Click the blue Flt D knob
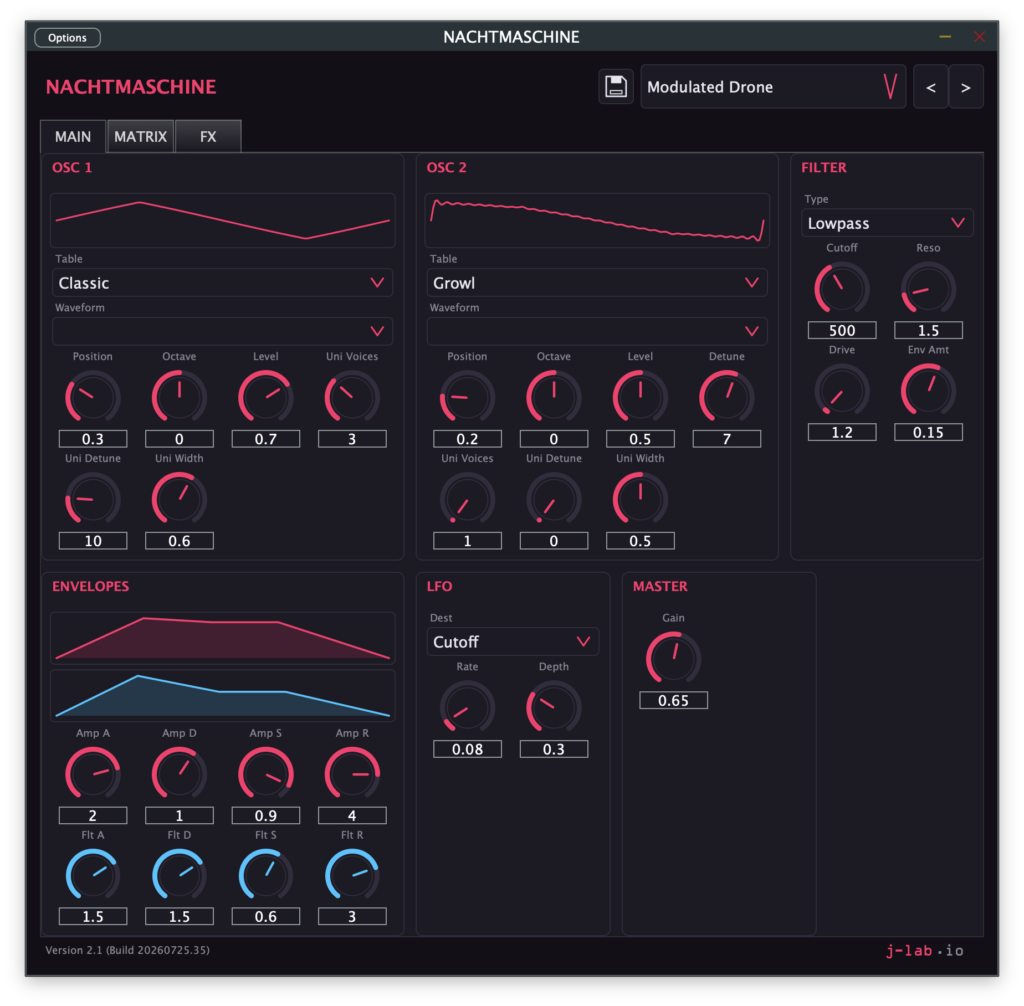This screenshot has height=1006, width=1024. tap(179, 875)
